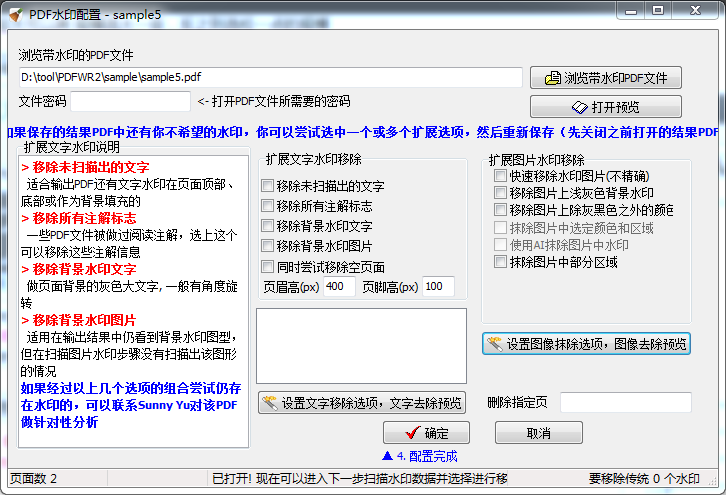Viewport: 726px width, 495px height.
Task: Click the 页面数 2 status bar entry
Action: point(33,478)
